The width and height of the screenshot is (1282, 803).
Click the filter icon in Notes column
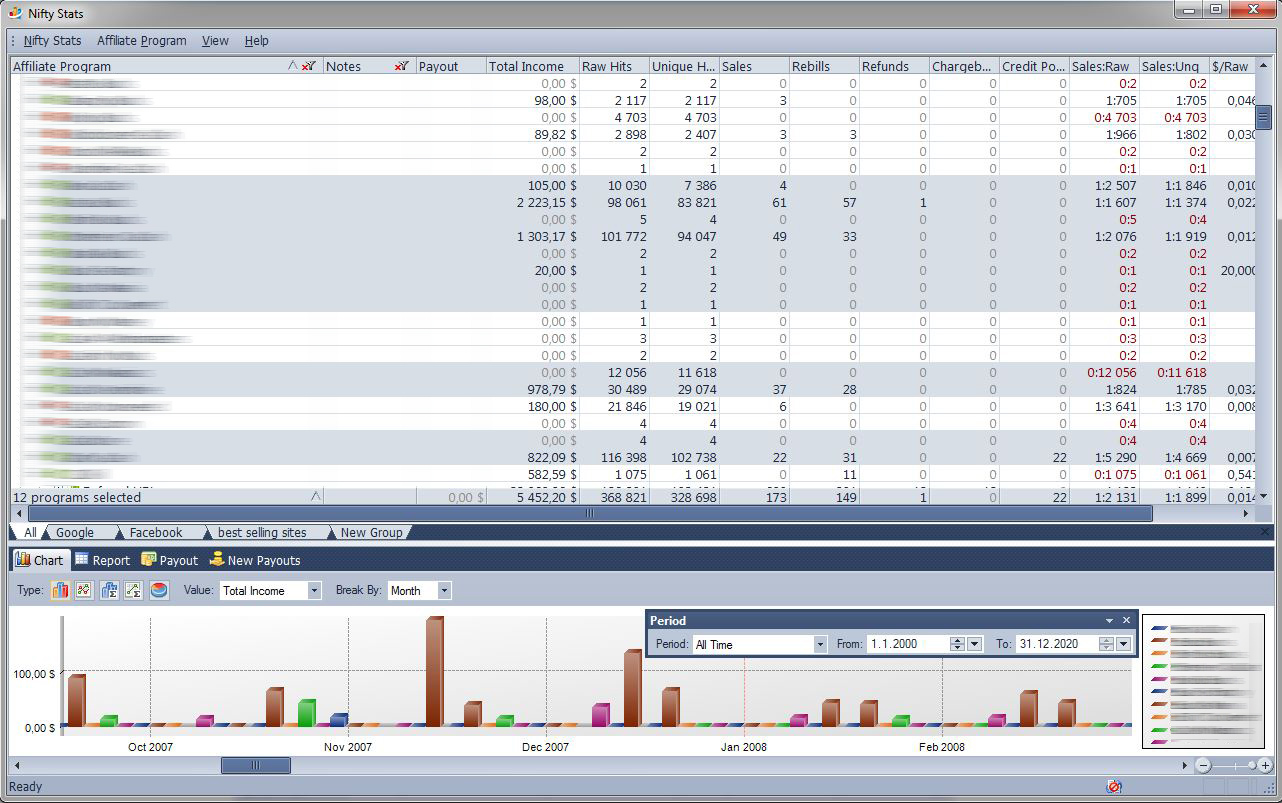click(402, 66)
